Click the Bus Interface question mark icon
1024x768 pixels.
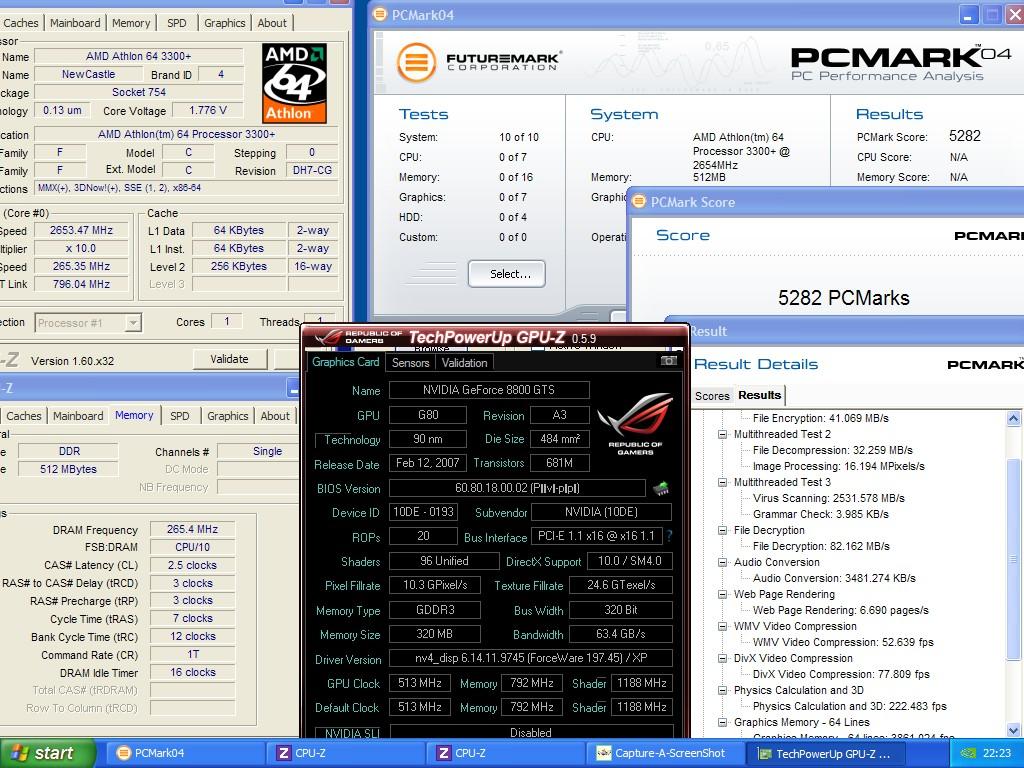click(x=669, y=536)
